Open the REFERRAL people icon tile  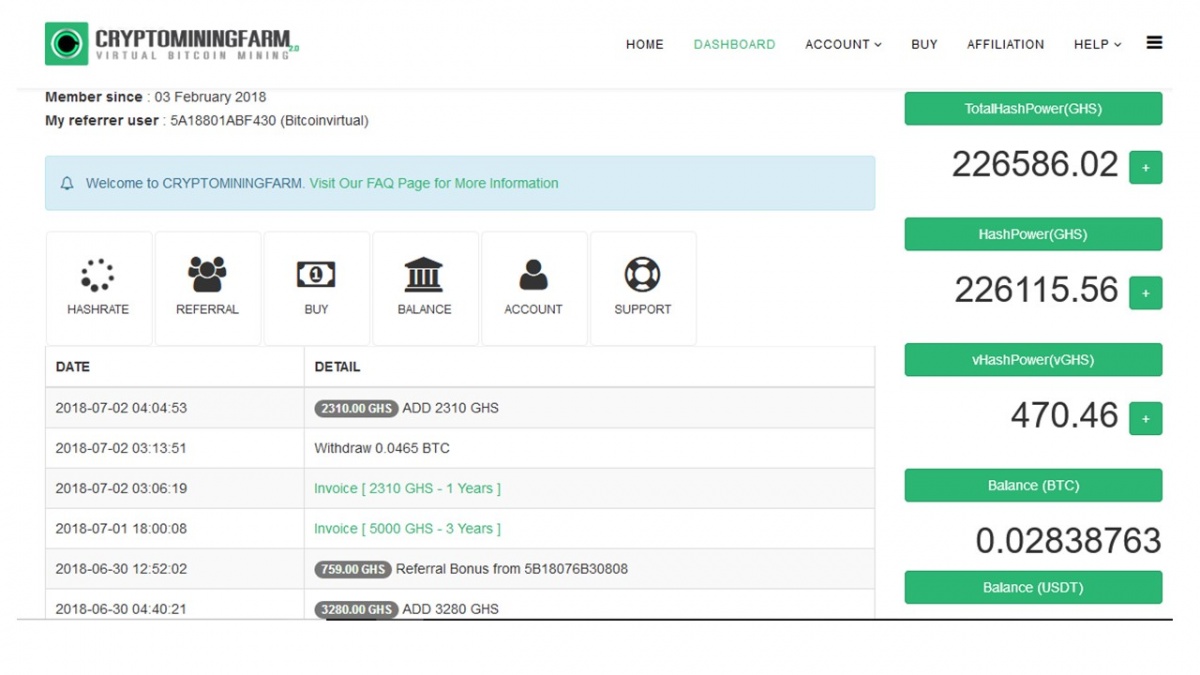208,289
